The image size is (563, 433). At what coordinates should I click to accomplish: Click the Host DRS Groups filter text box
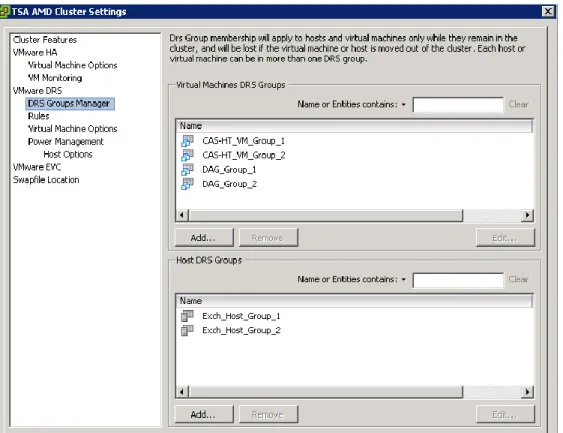click(x=458, y=280)
